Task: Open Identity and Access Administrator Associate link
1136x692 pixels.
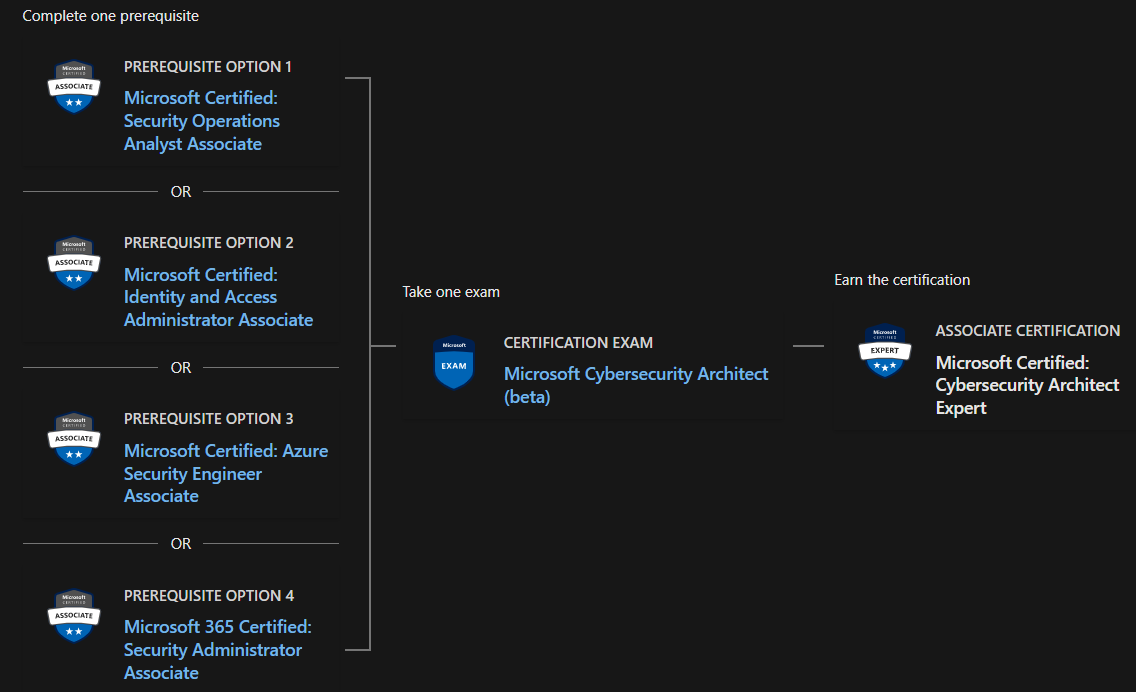Action: (218, 297)
